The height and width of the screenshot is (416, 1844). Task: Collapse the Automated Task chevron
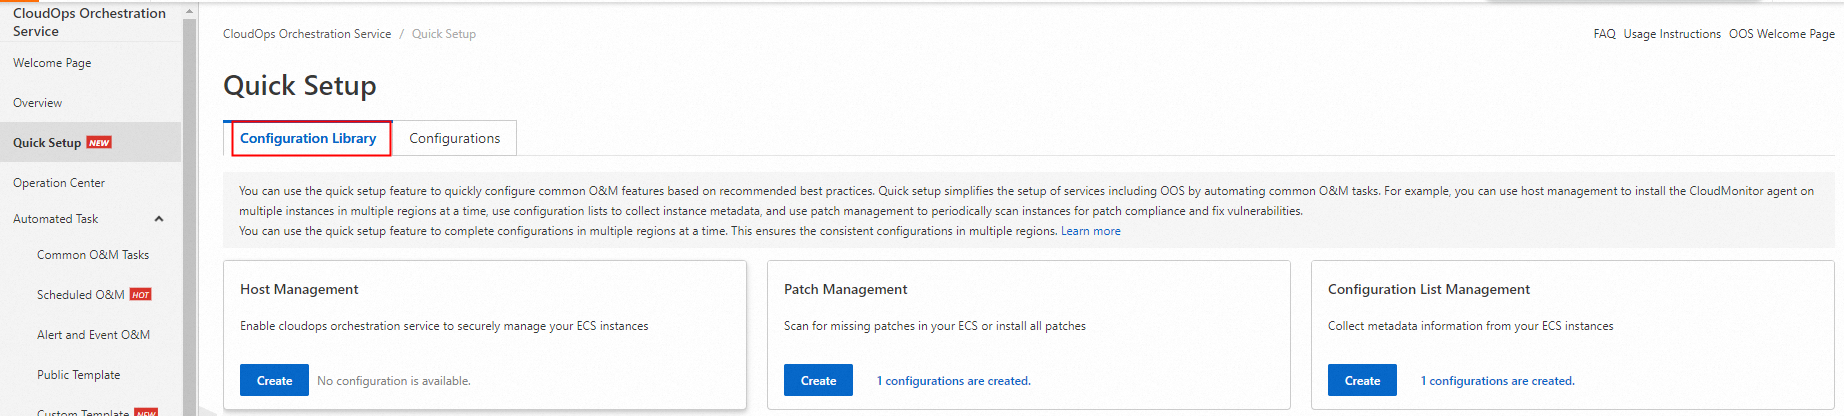click(158, 219)
